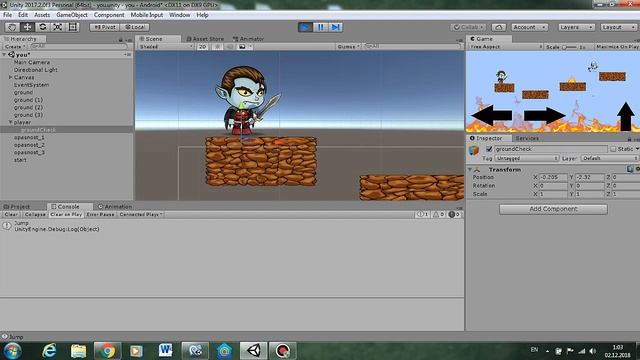Select EventSystem in Hierarchy
The image size is (640, 360).
tap(31, 85)
